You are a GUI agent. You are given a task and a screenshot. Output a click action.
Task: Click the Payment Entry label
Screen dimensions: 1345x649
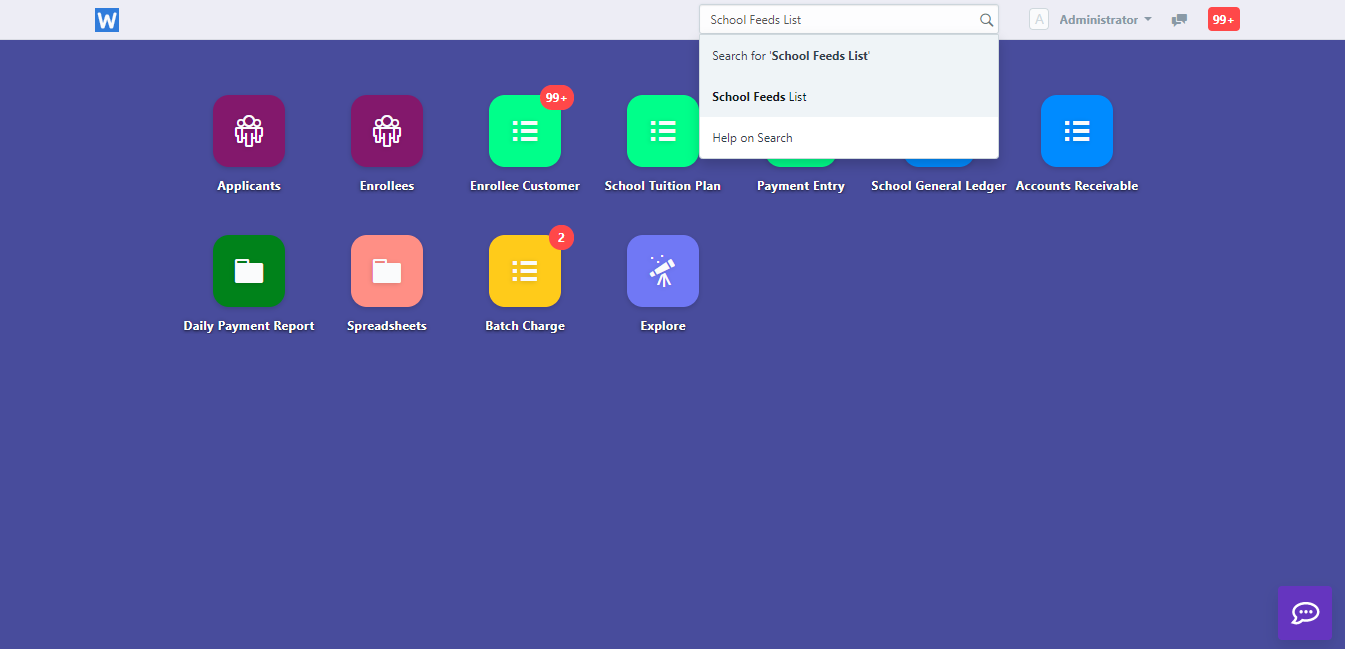[801, 186]
